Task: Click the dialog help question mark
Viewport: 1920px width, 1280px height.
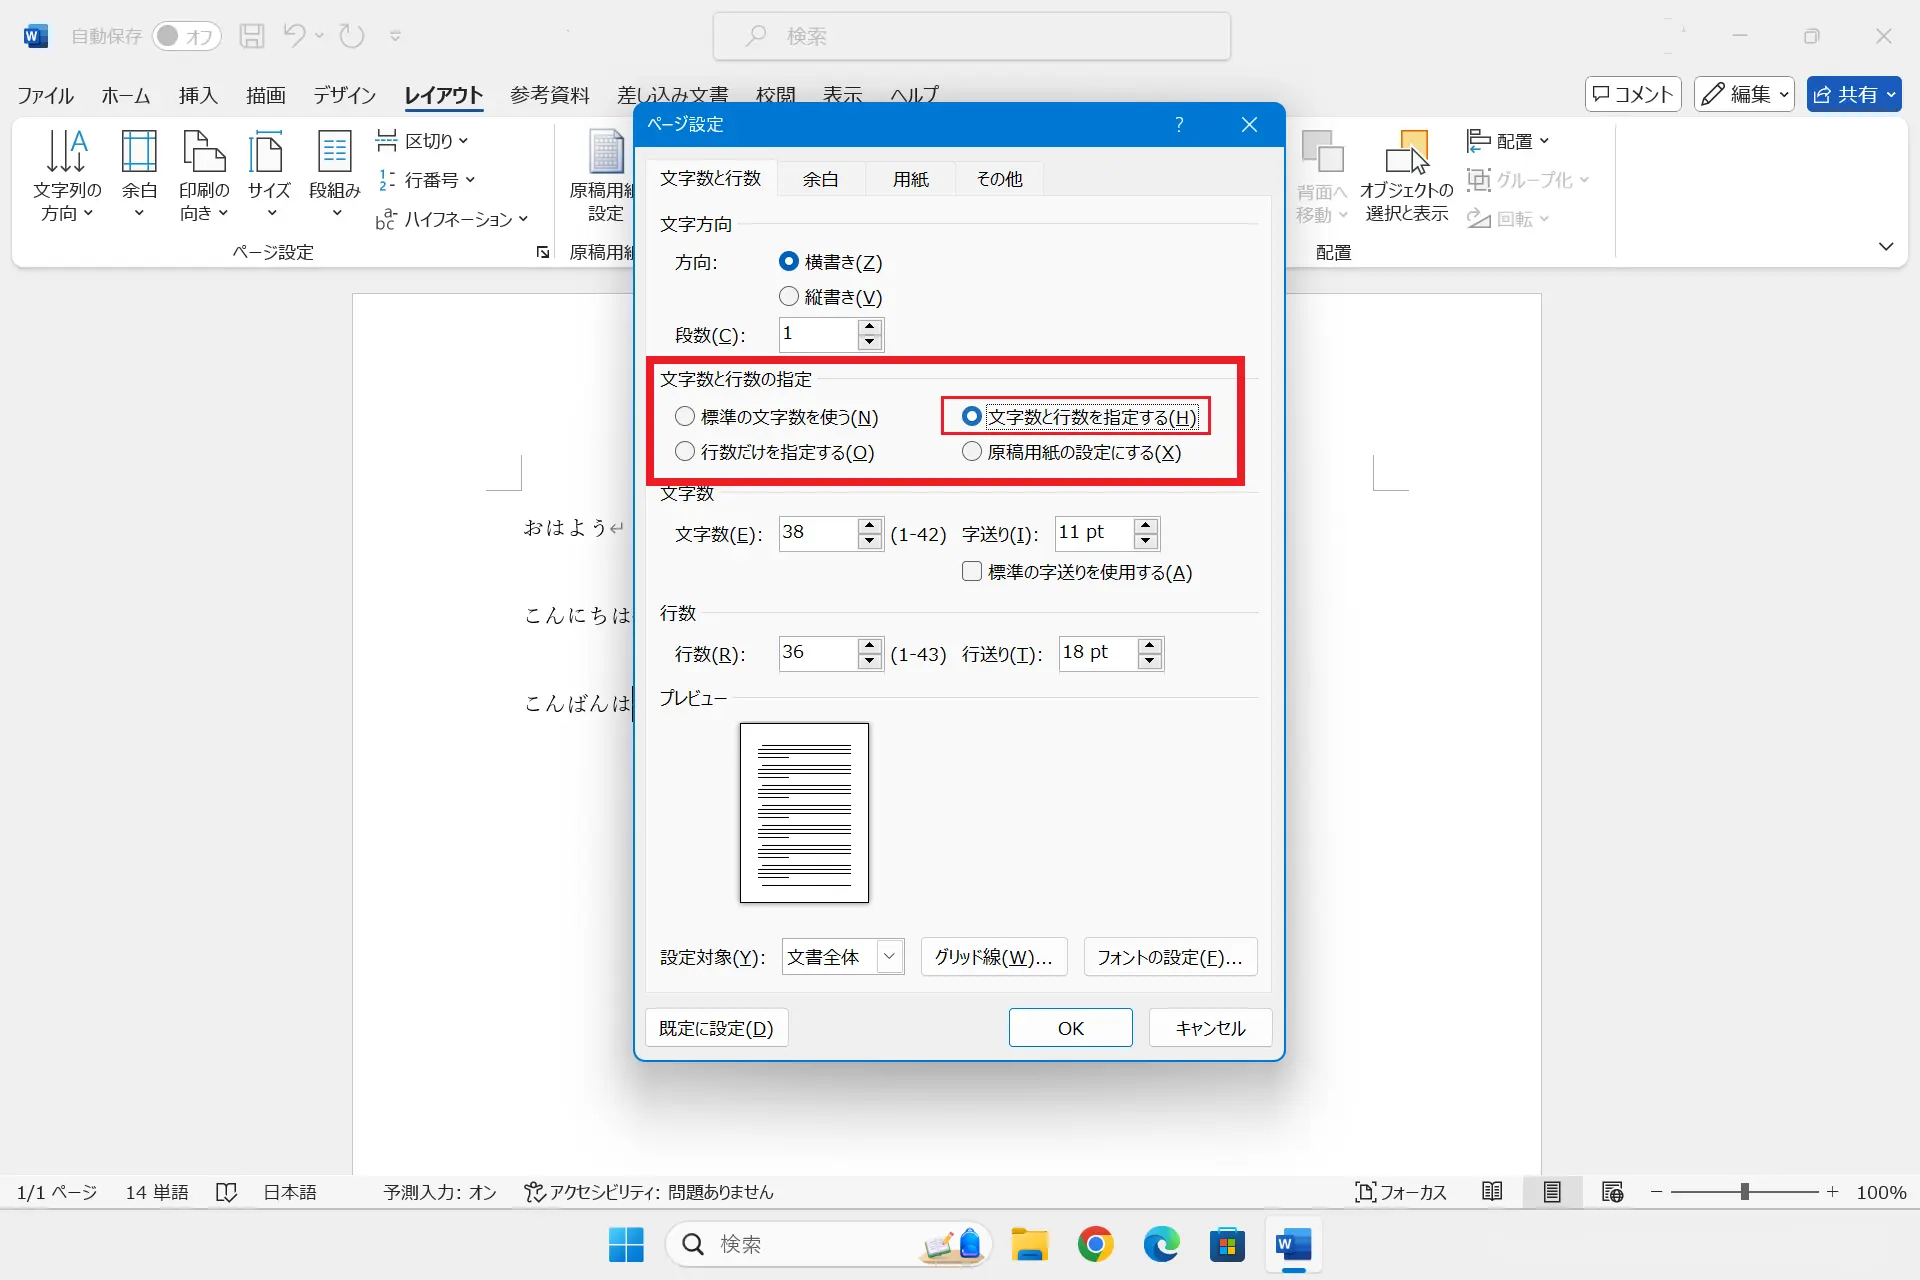Action: coord(1179,124)
